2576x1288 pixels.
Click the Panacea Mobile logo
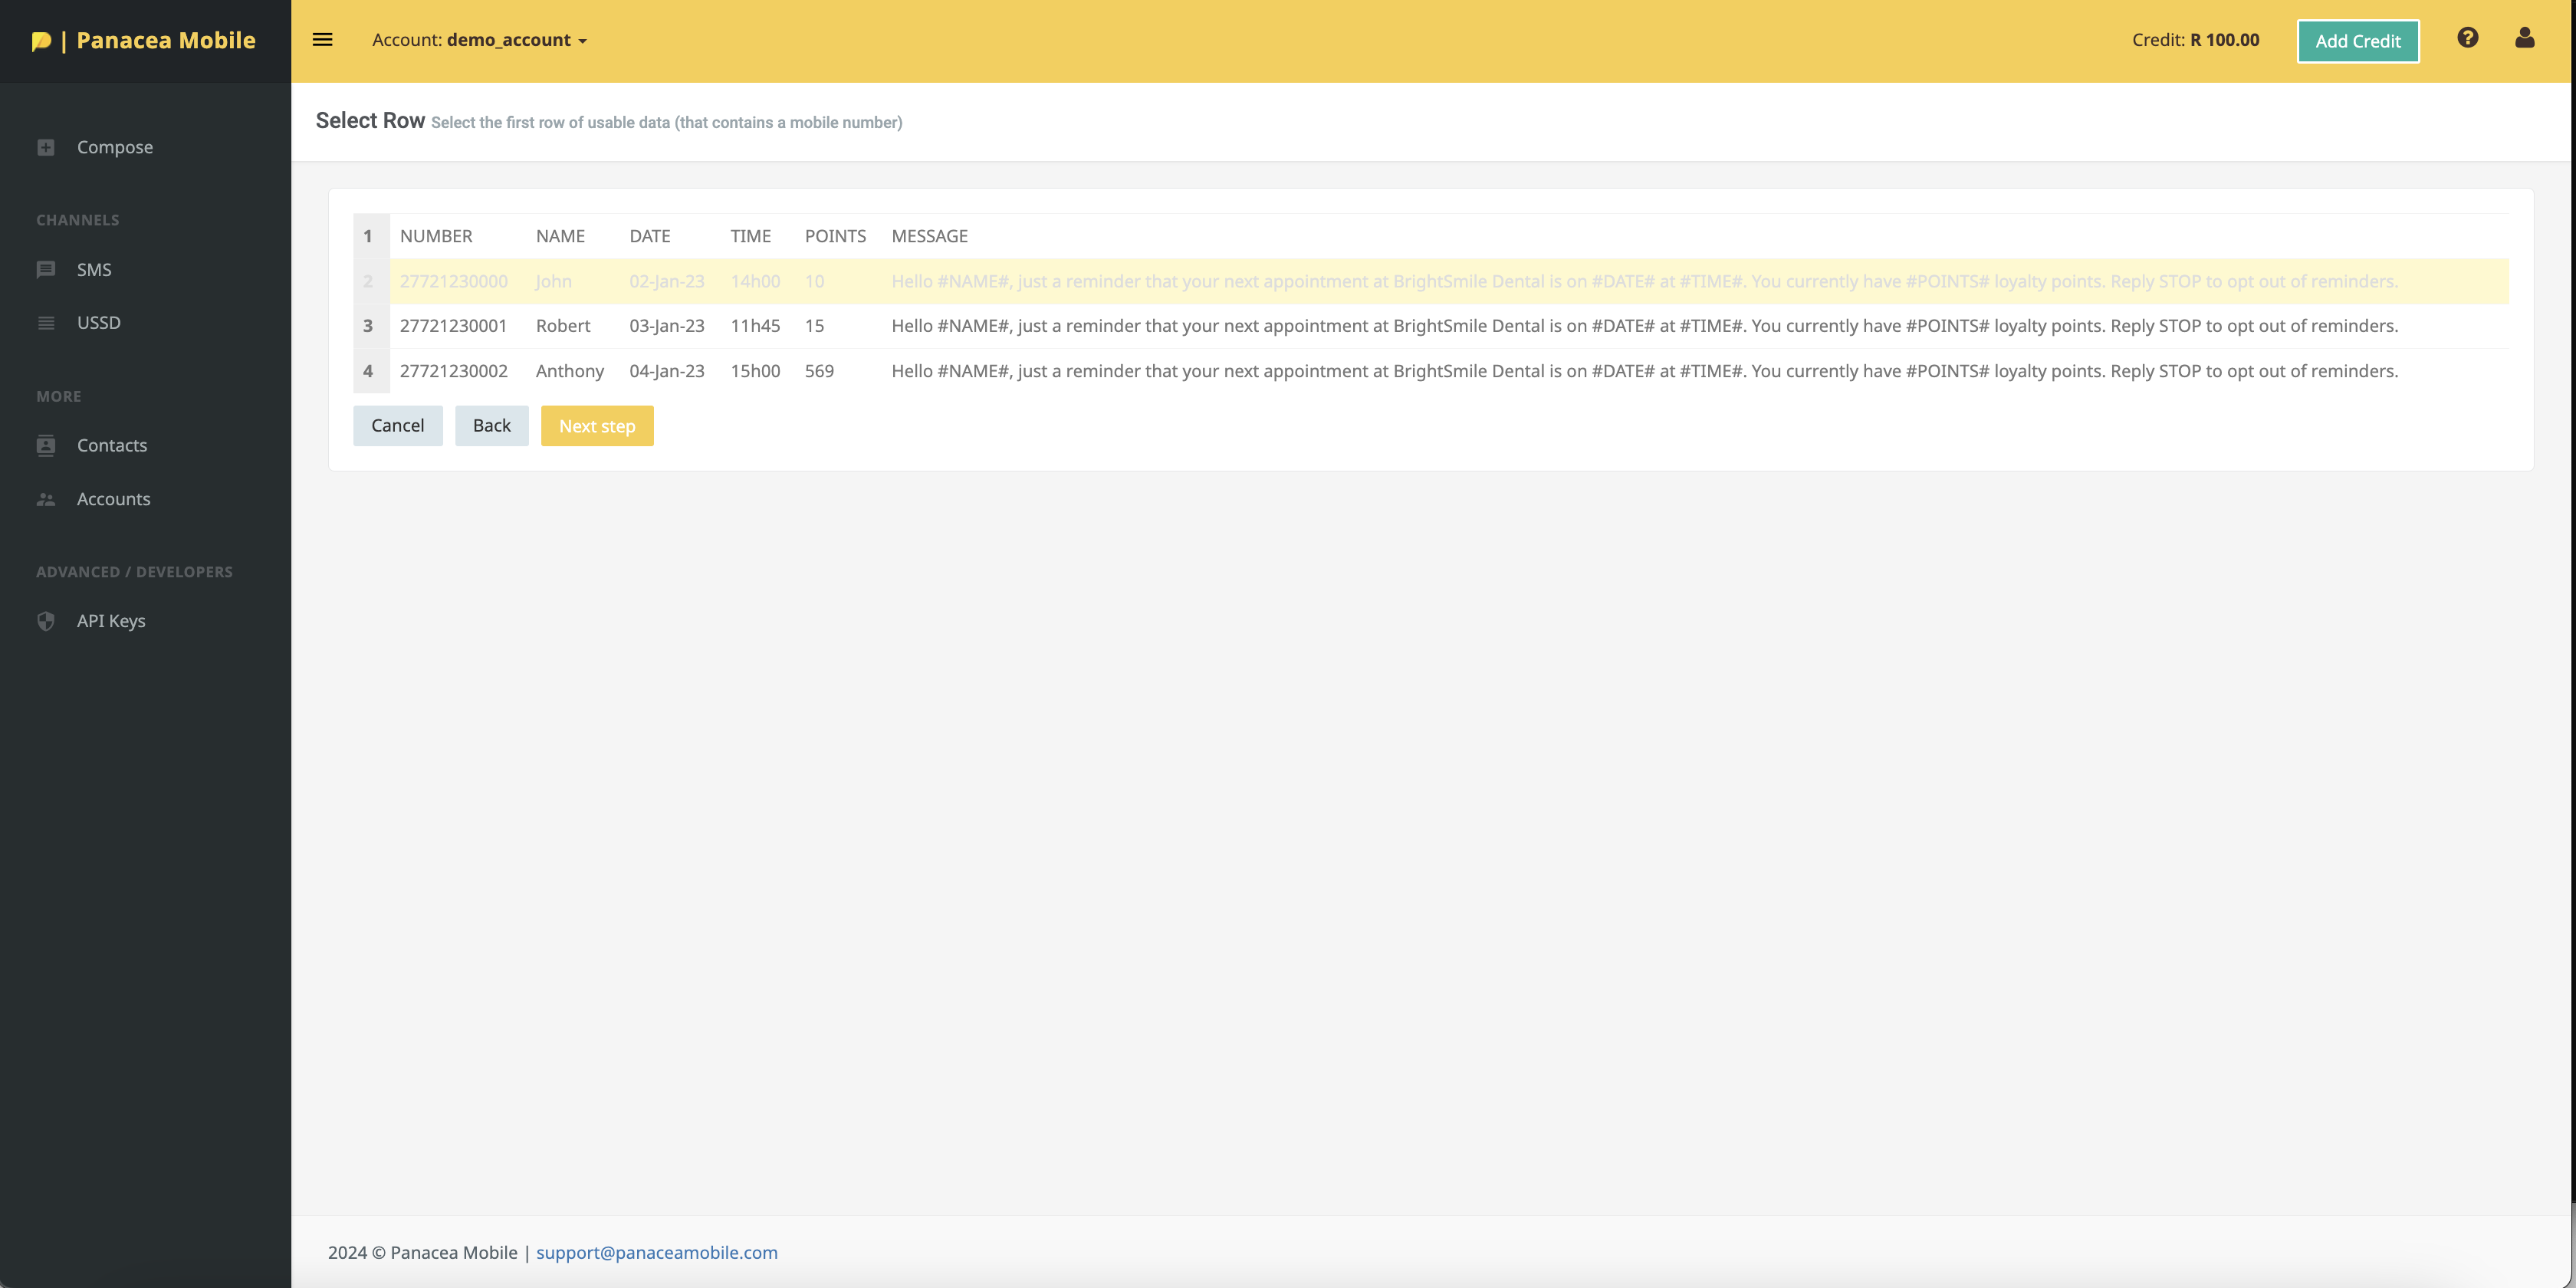(144, 41)
